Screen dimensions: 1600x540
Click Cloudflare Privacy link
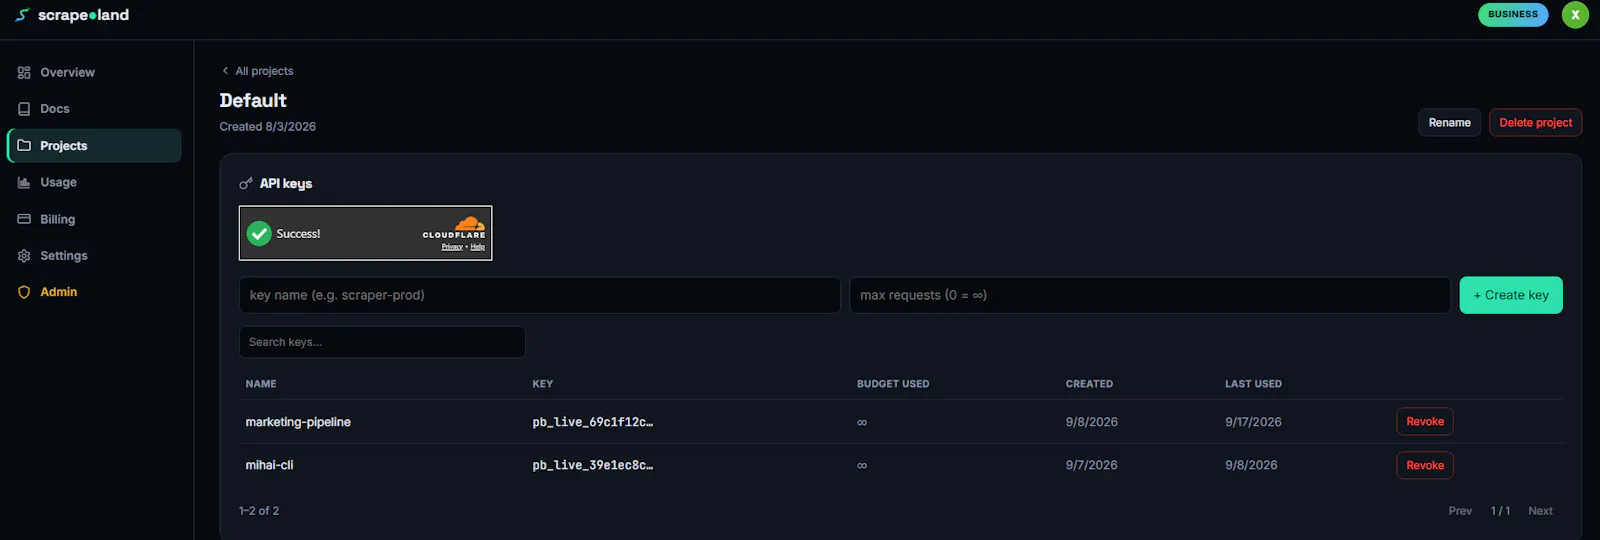(452, 247)
